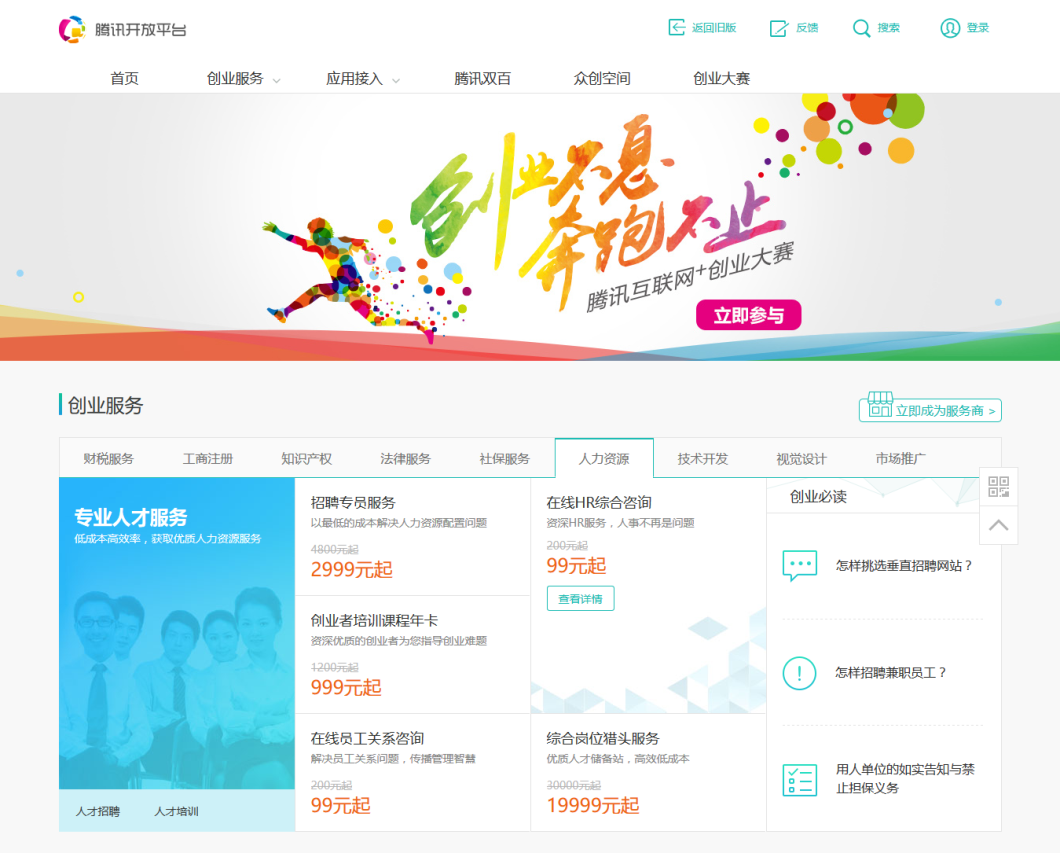The height and width of the screenshot is (853, 1060).
Task: Switch to the 工商注册 tab
Action: click(208, 459)
